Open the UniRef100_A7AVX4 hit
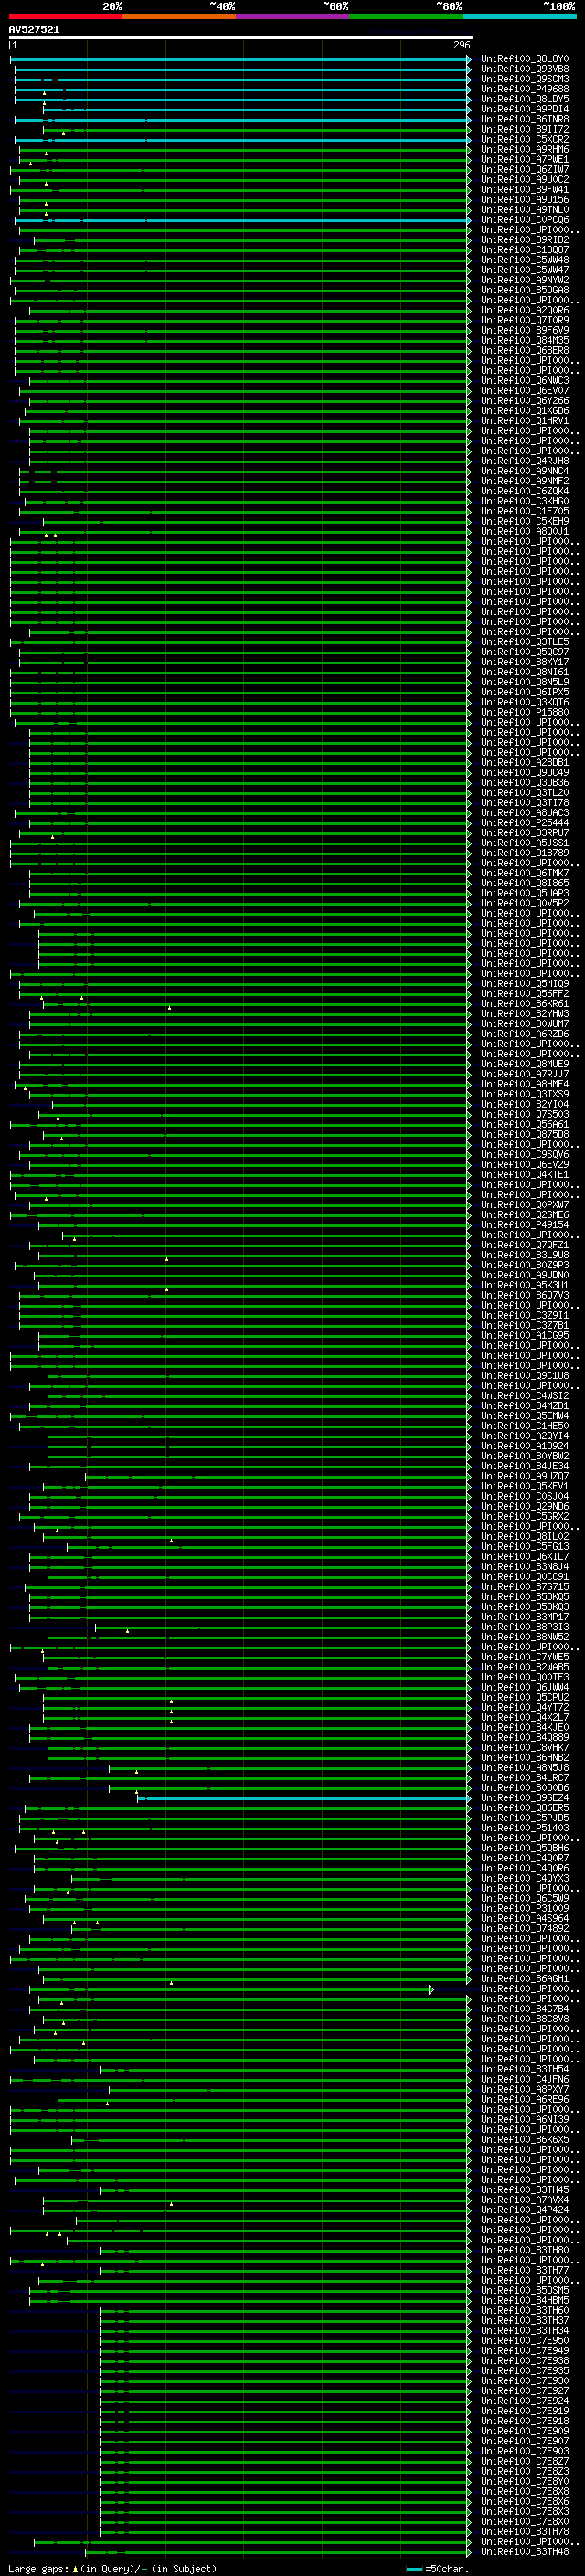This screenshot has height=2576, width=585. (524, 2199)
